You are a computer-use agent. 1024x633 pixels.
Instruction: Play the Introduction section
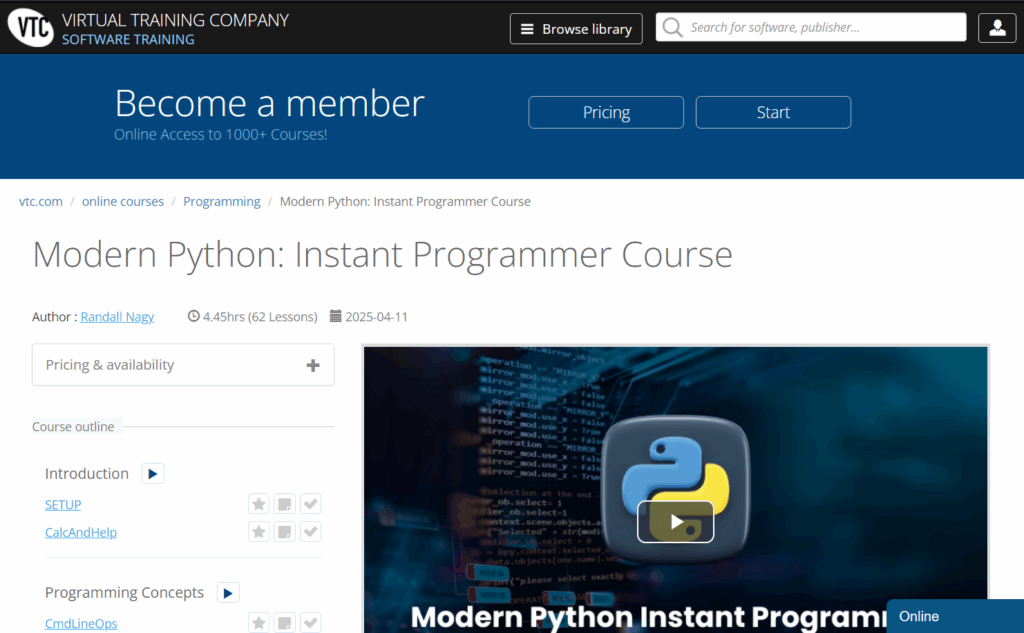pos(153,474)
